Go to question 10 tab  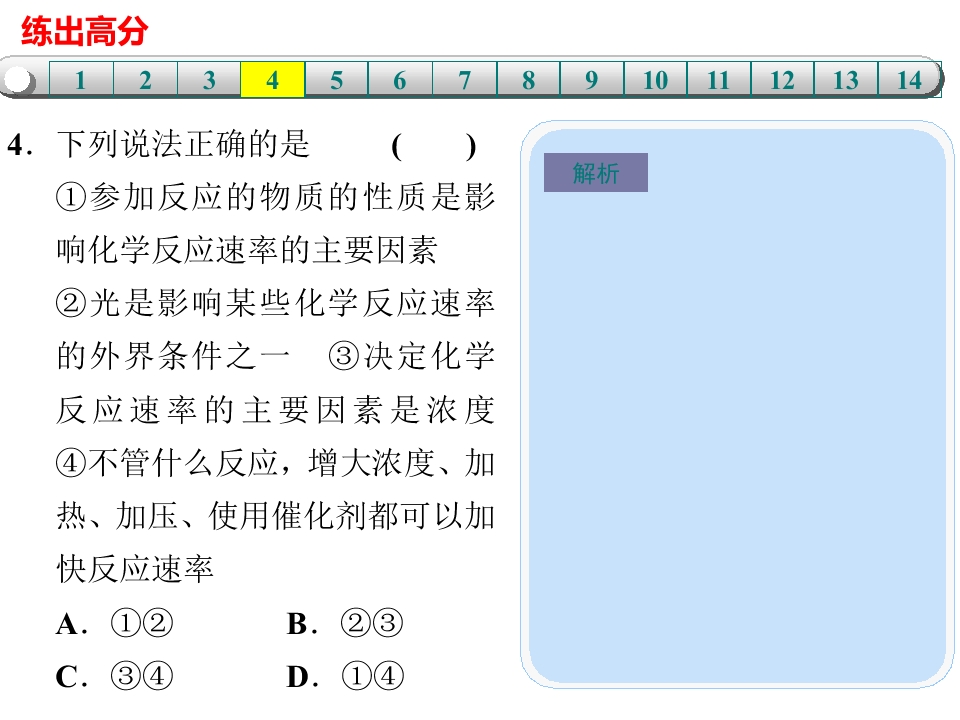(656, 80)
